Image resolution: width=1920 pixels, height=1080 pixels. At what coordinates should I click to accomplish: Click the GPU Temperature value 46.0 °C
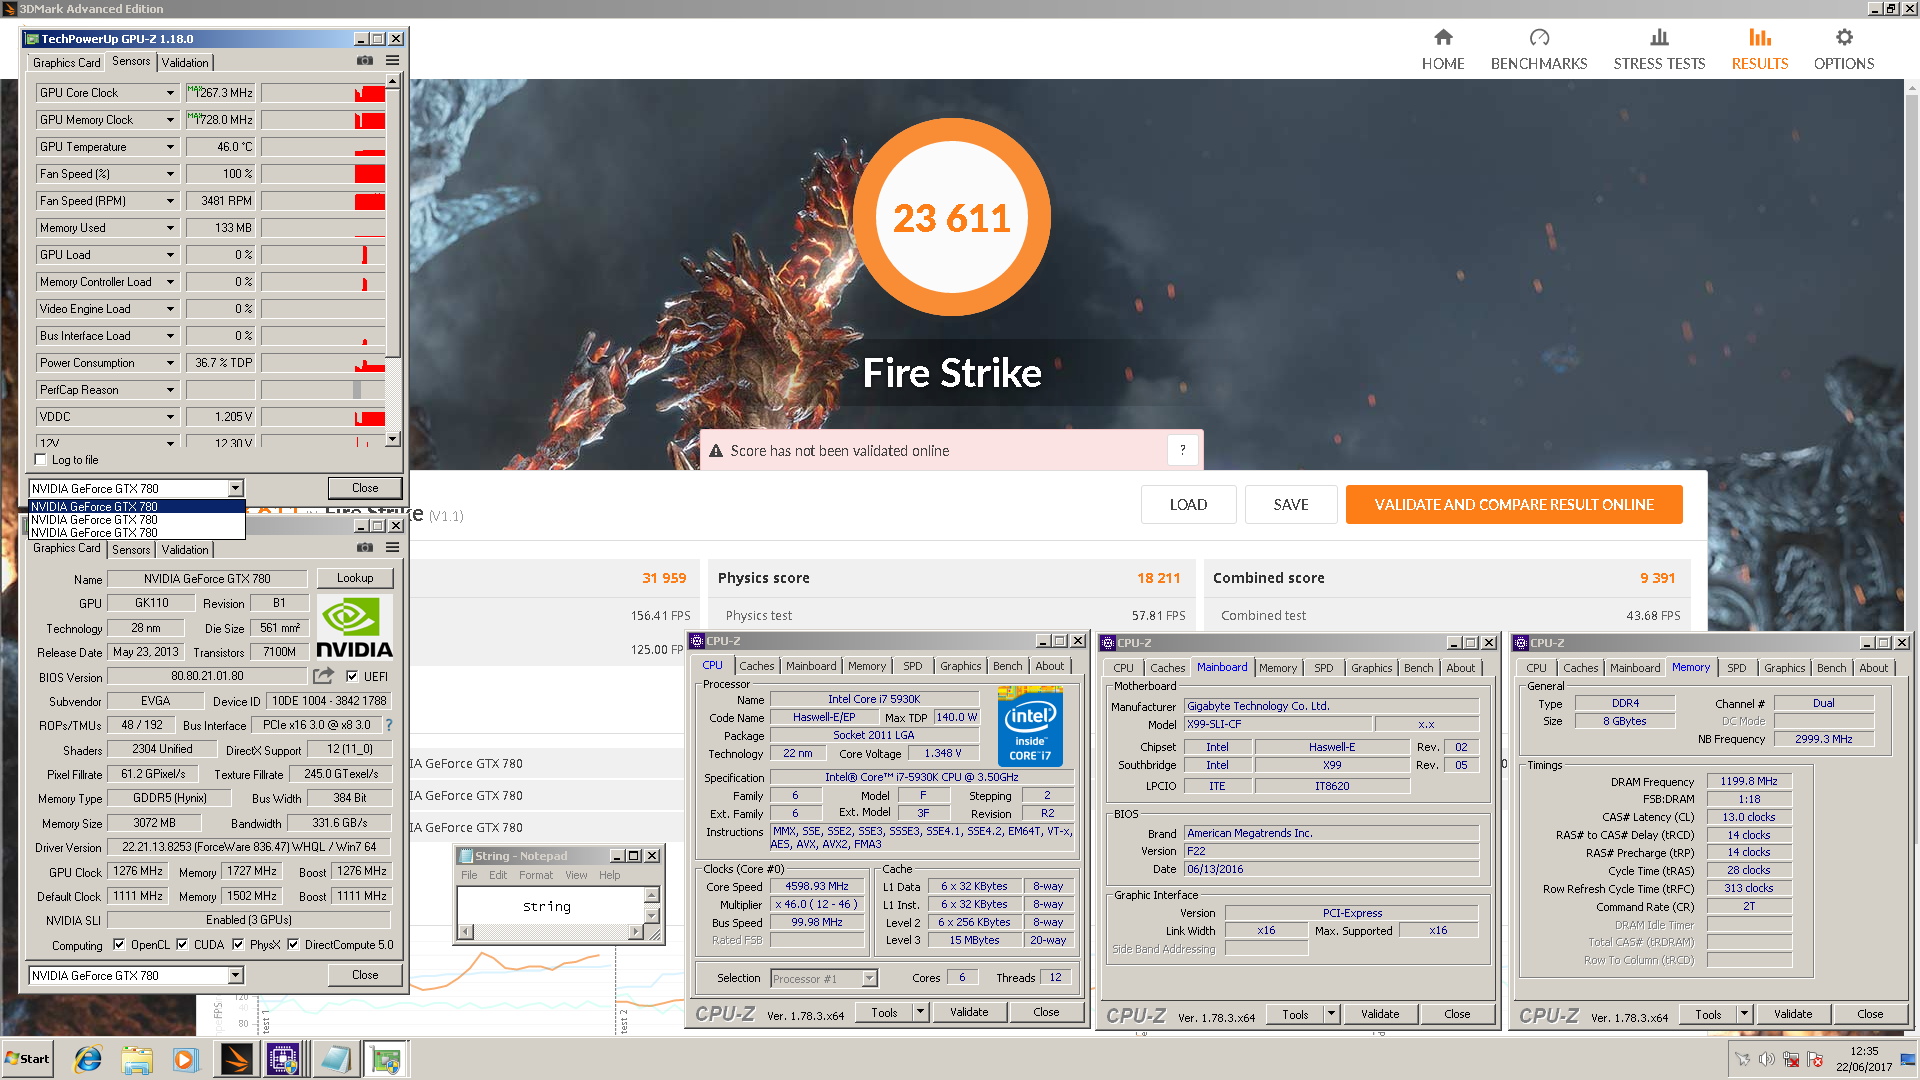(x=221, y=146)
